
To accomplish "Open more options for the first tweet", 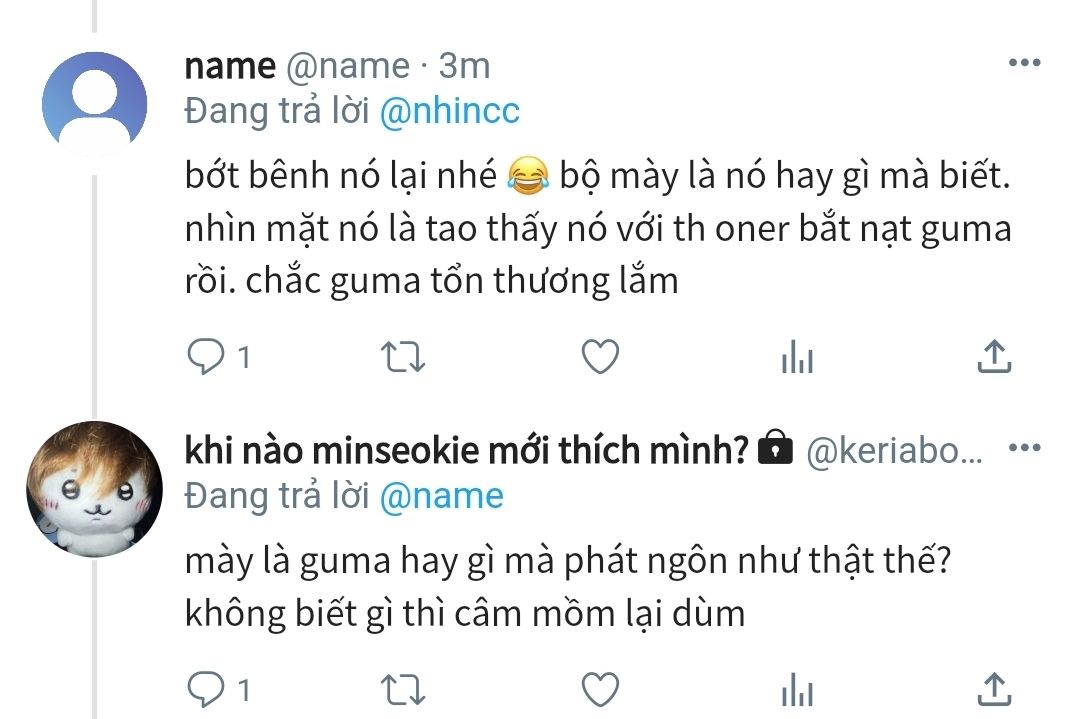I will (1024, 63).
